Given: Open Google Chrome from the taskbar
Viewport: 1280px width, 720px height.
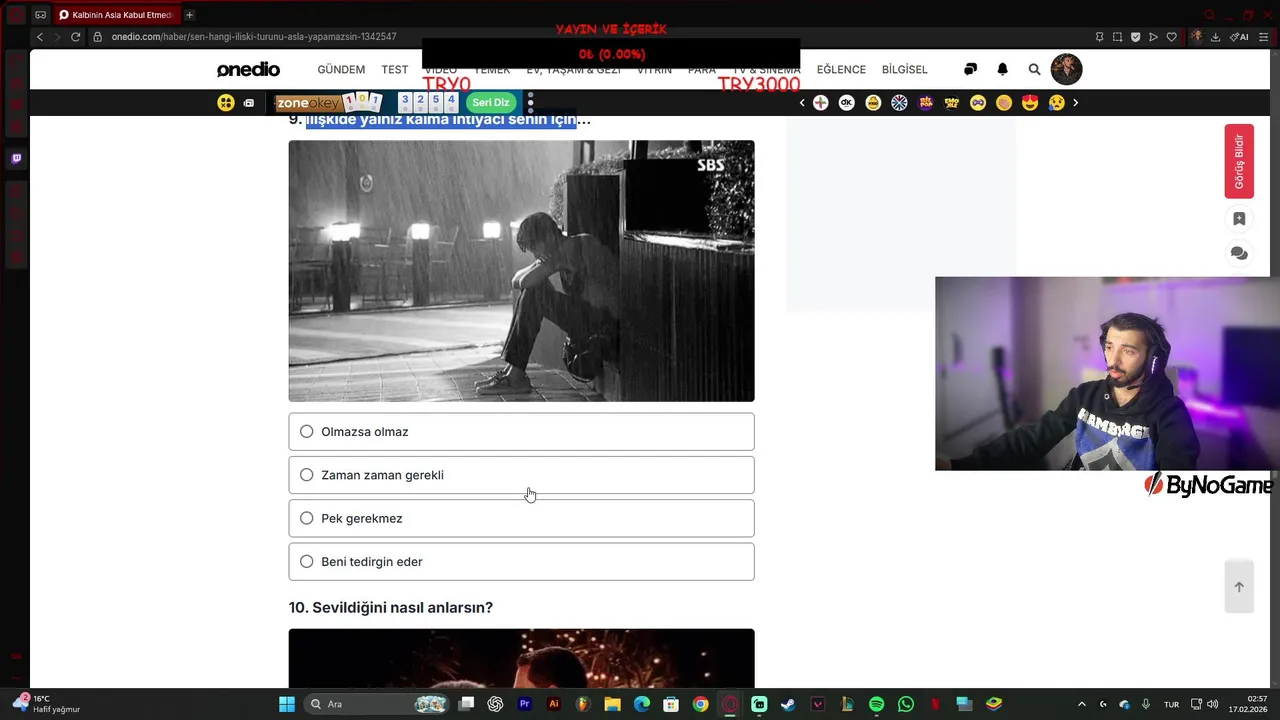Looking at the screenshot, I should point(700,704).
